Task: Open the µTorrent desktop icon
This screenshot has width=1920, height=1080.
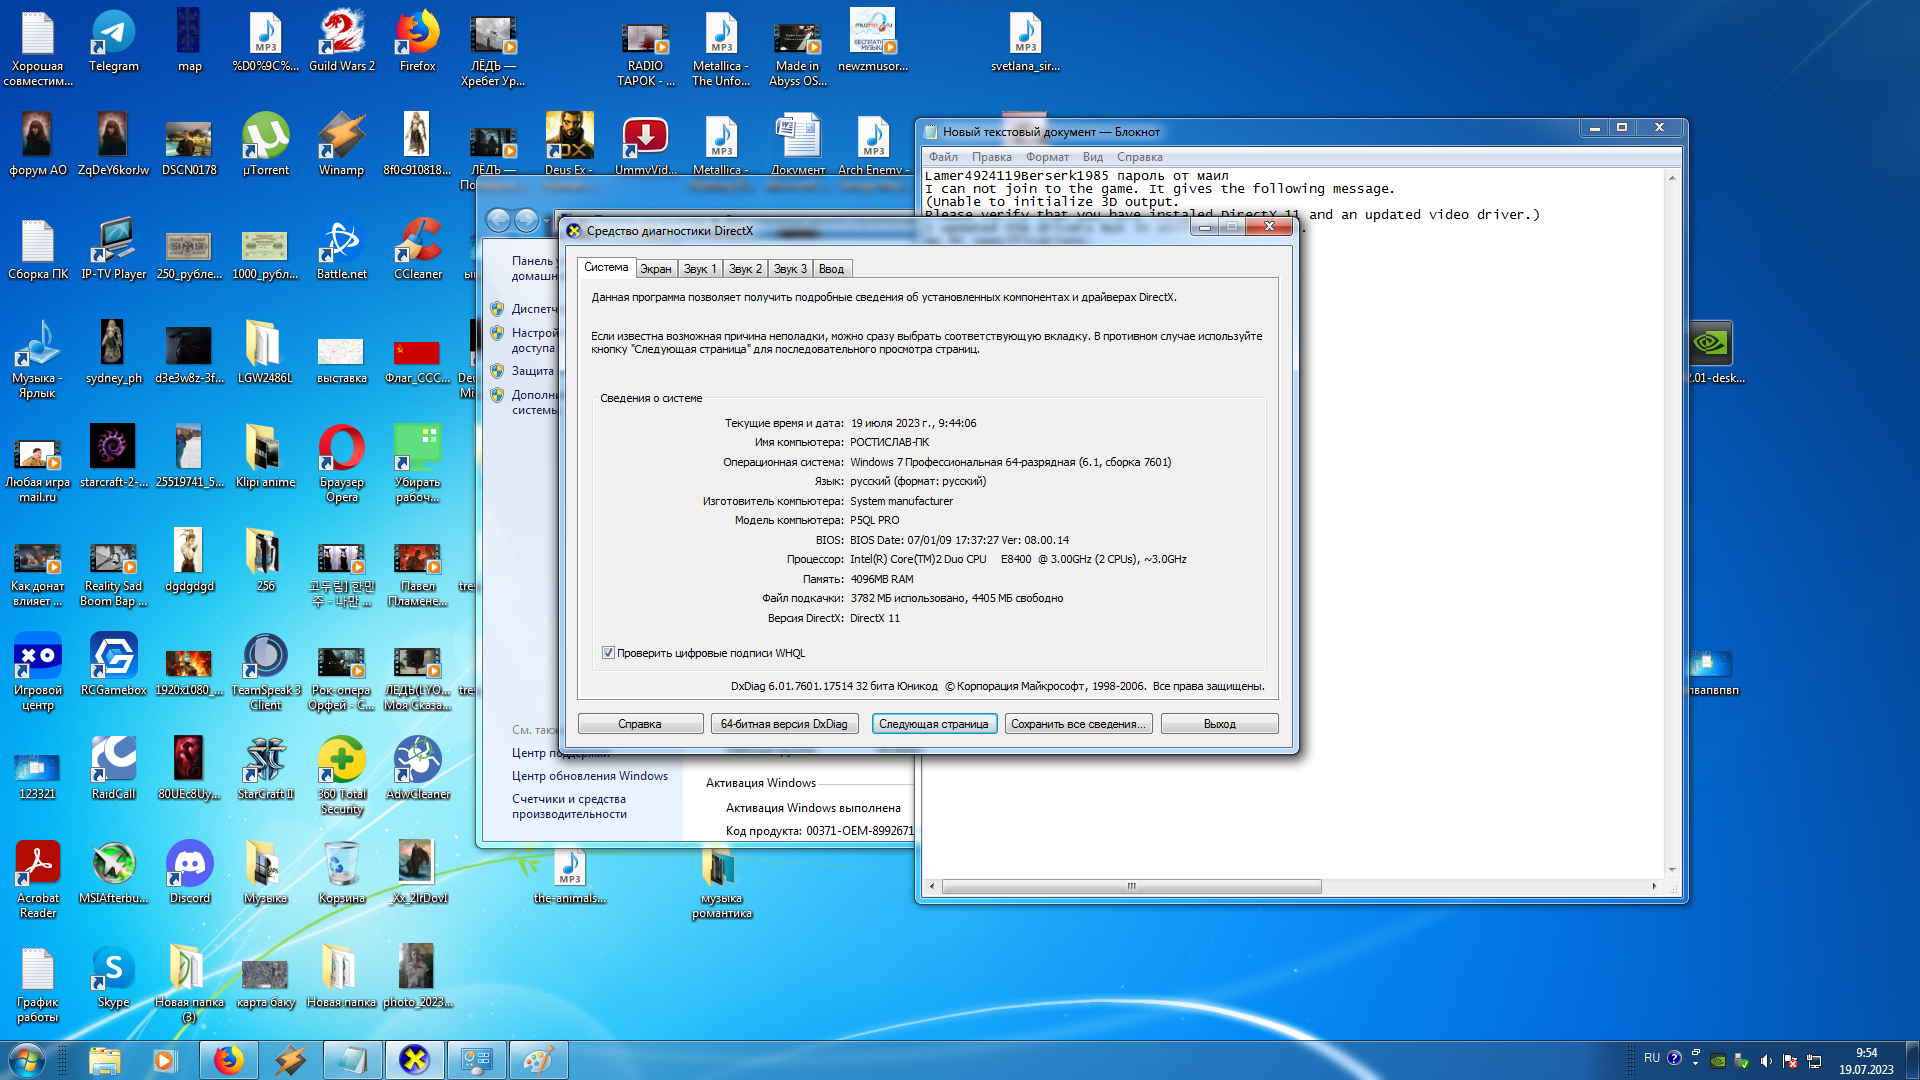Action: (x=265, y=145)
